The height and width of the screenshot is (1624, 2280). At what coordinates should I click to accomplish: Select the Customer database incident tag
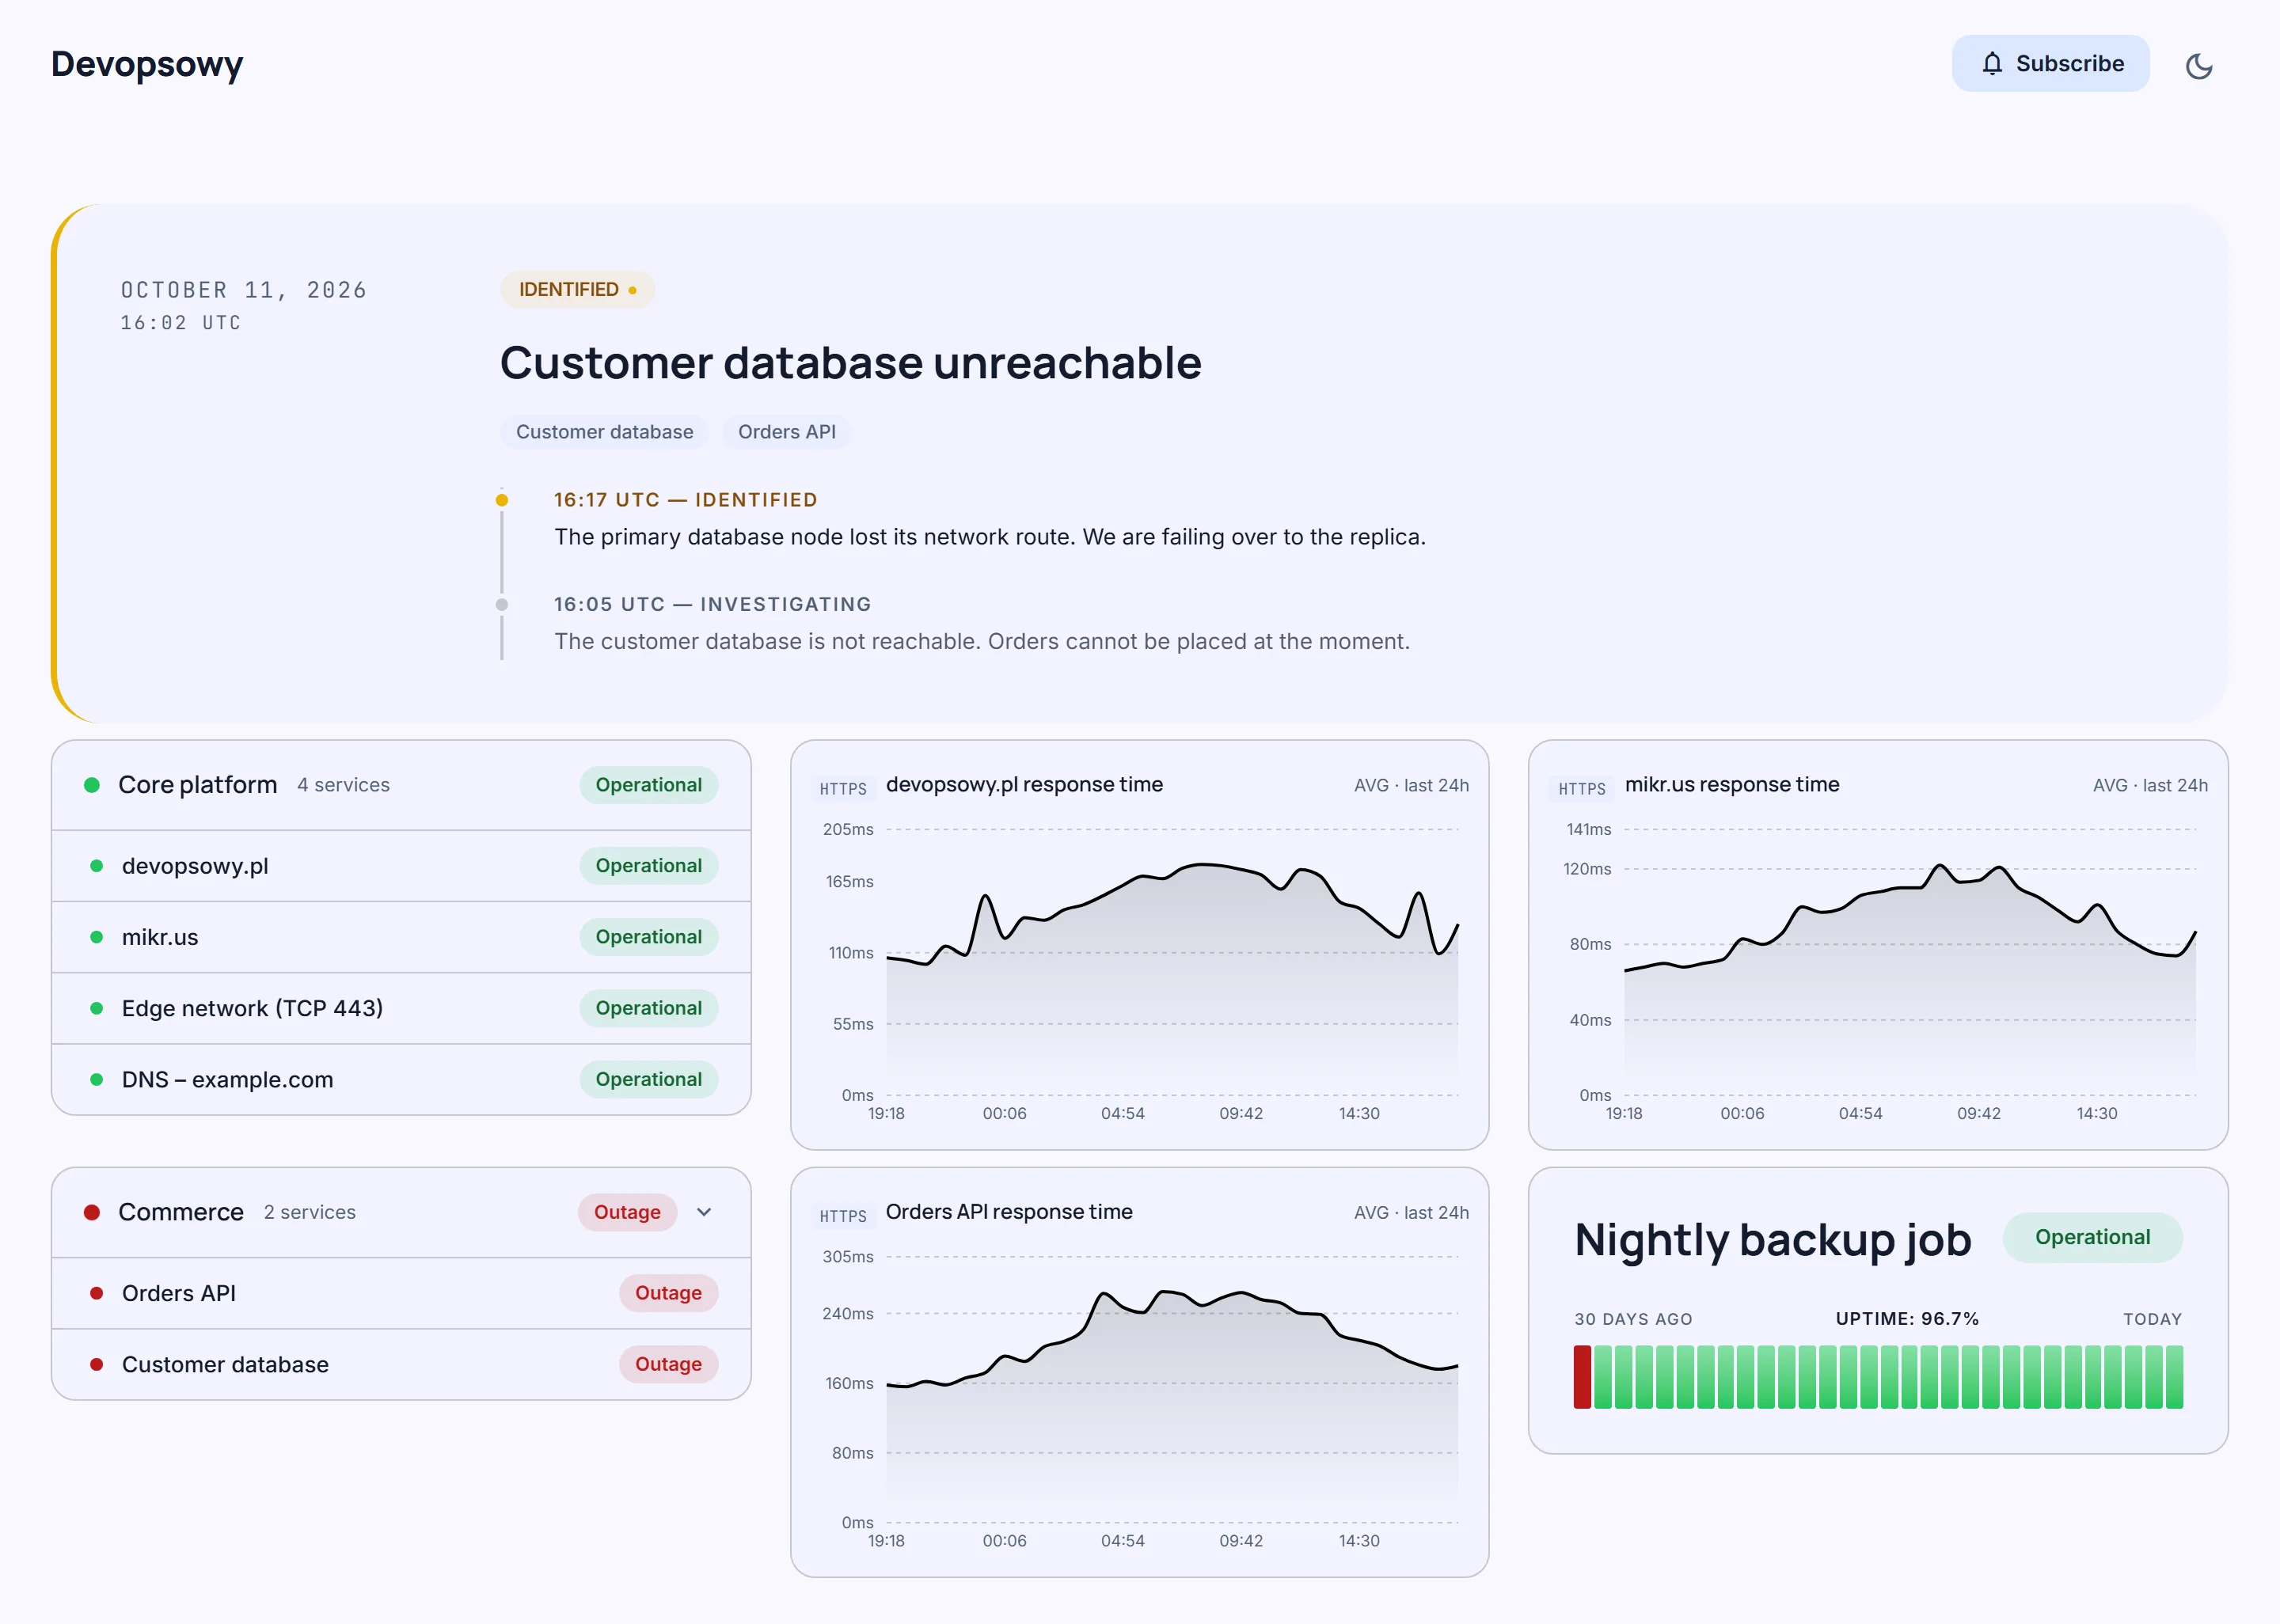point(604,432)
